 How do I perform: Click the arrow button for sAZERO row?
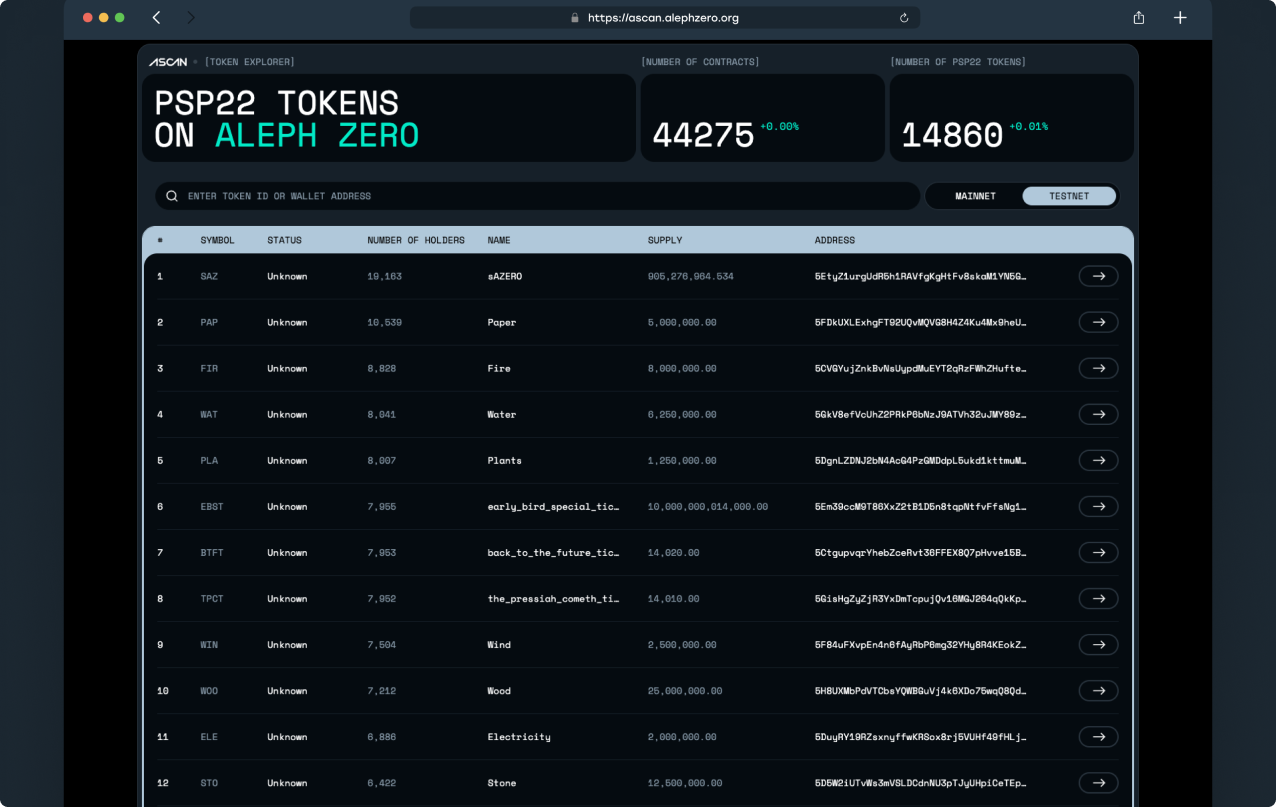coord(1098,276)
